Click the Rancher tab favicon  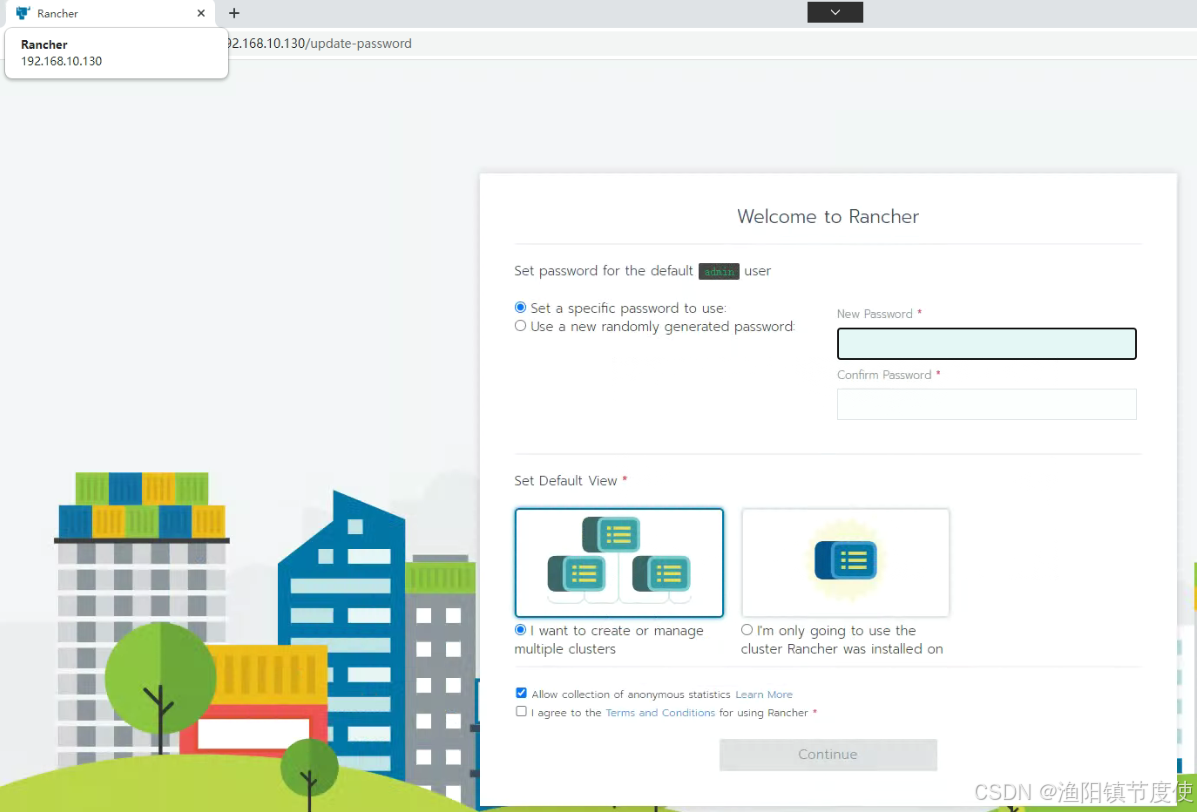[23, 13]
